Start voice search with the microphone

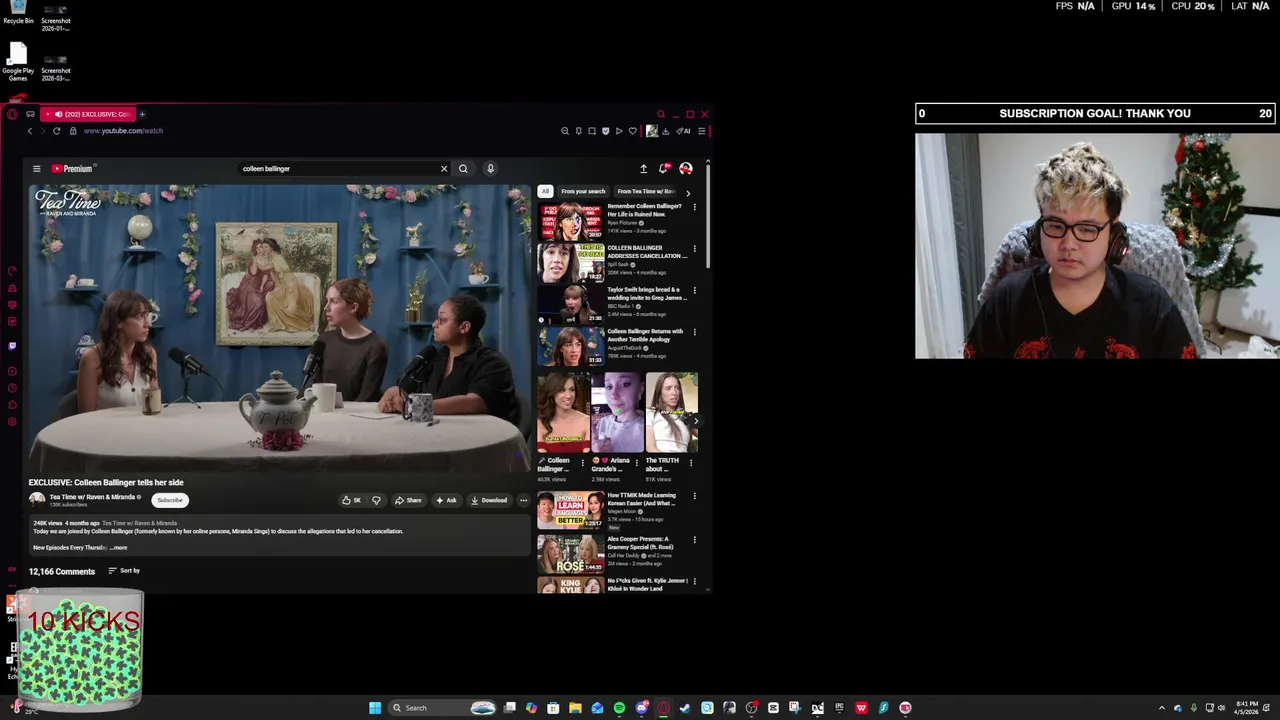tap(490, 169)
